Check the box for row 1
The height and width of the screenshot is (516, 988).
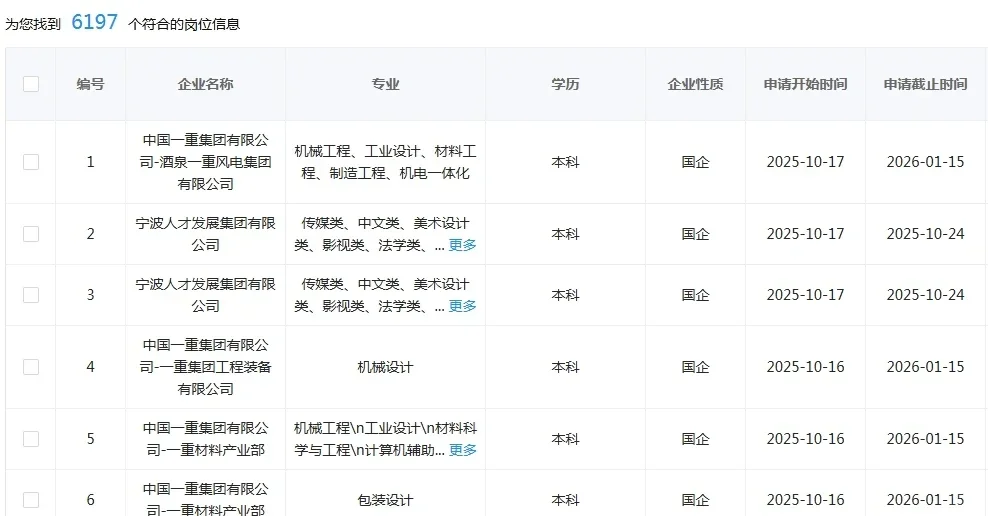[31, 162]
